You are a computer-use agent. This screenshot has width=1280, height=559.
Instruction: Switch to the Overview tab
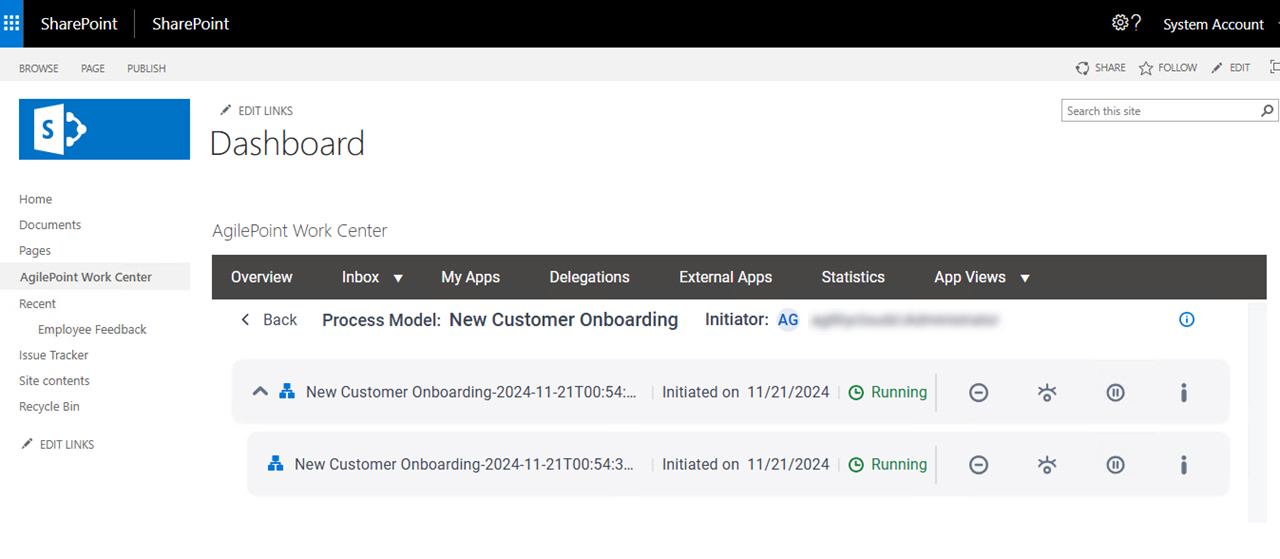point(262,277)
